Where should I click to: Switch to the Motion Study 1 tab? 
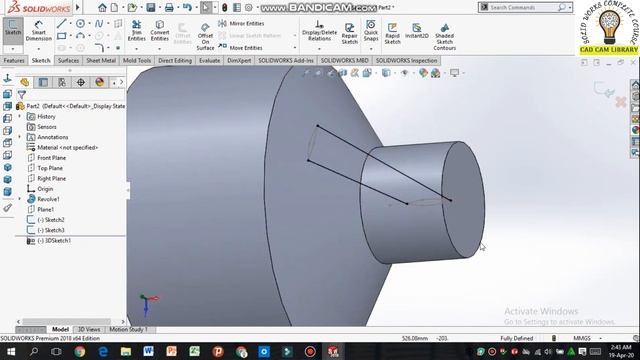(x=128, y=329)
